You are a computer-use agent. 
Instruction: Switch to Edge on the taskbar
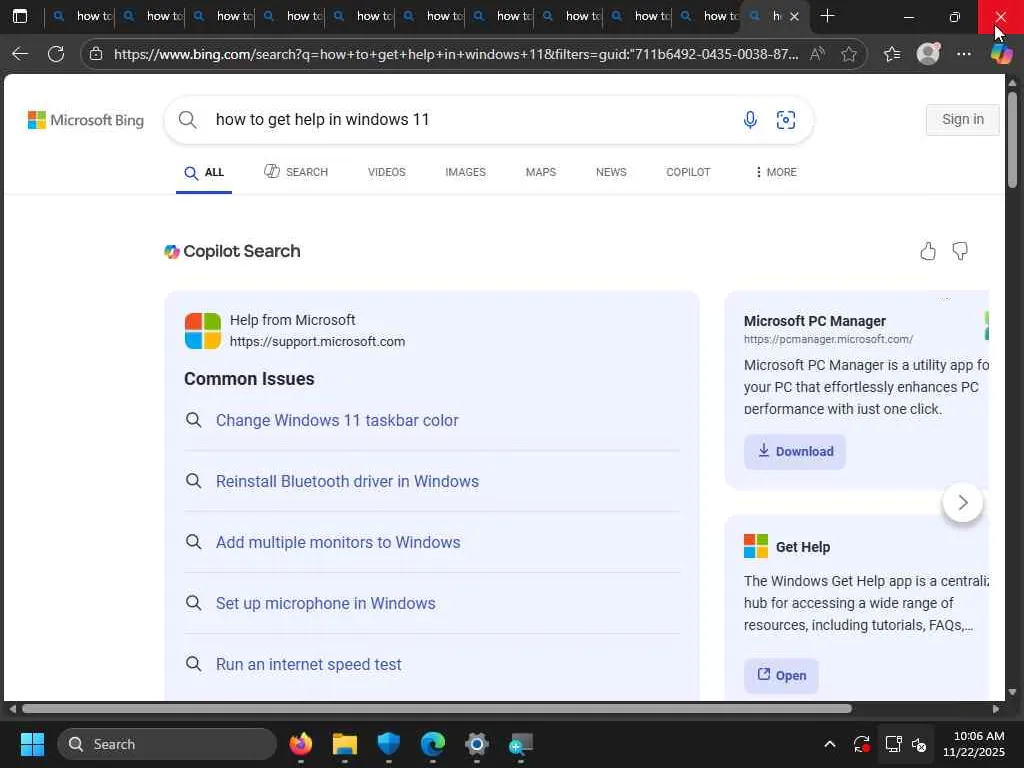pyautogui.click(x=432, y=744)
